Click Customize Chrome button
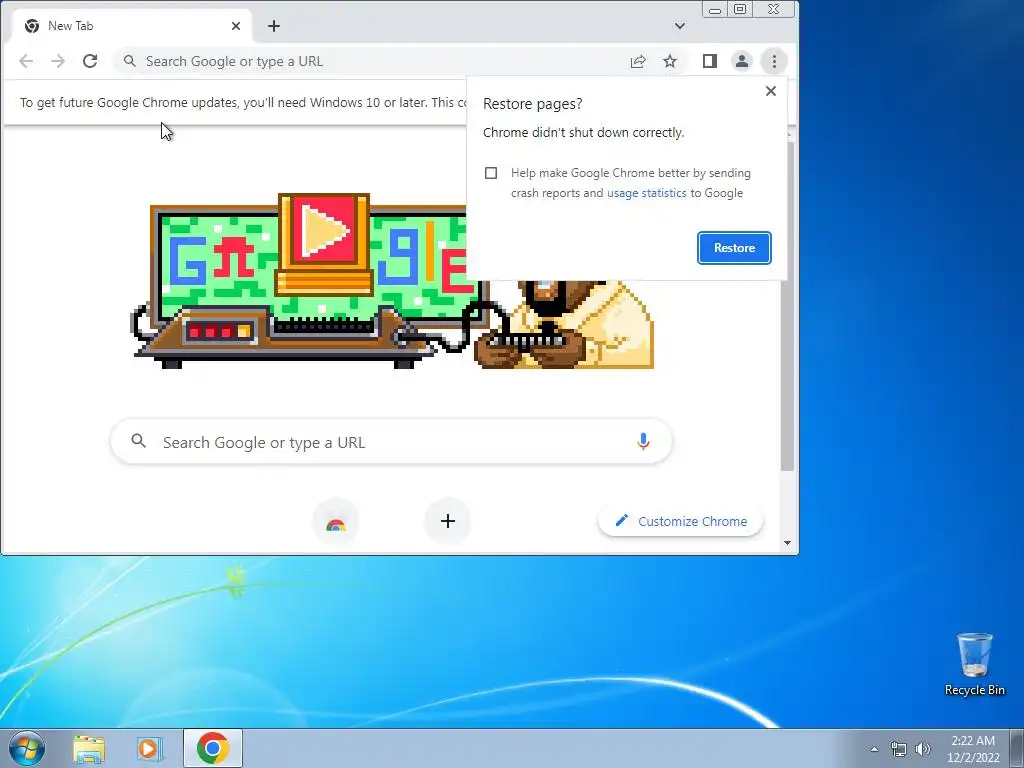1024x768 pixels. pyautogui.click(x=680, y=521)
